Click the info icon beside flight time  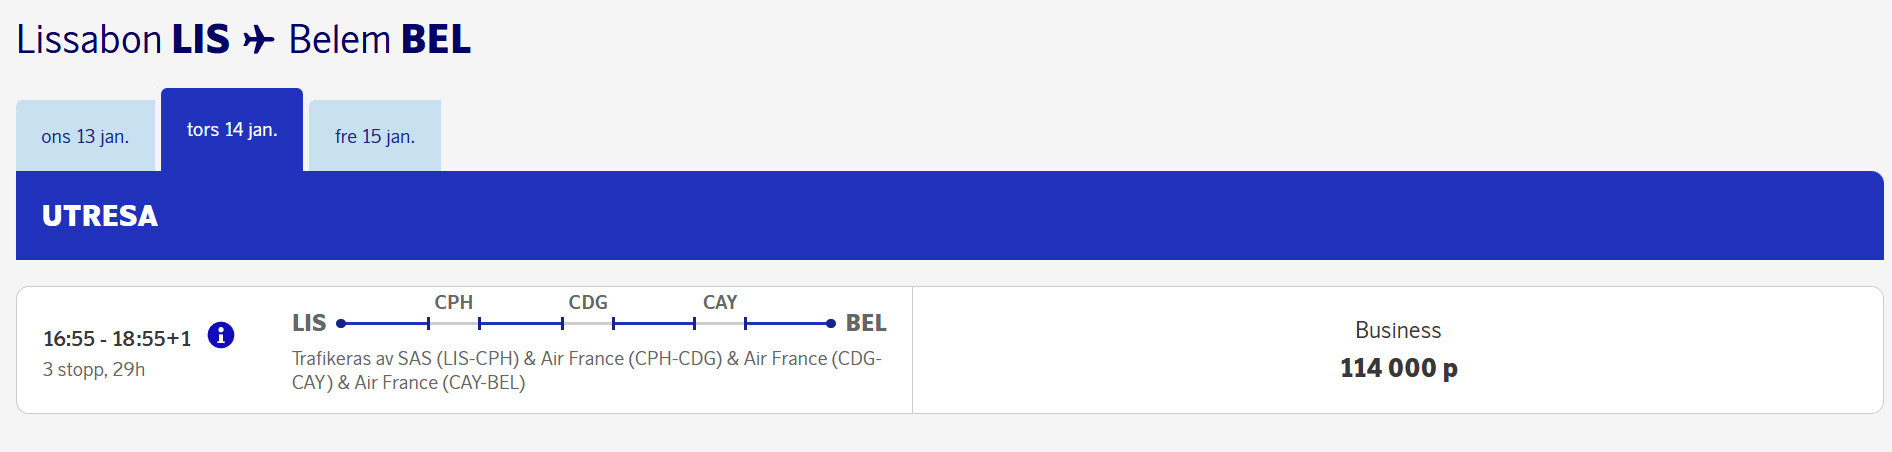coord(221,335)
